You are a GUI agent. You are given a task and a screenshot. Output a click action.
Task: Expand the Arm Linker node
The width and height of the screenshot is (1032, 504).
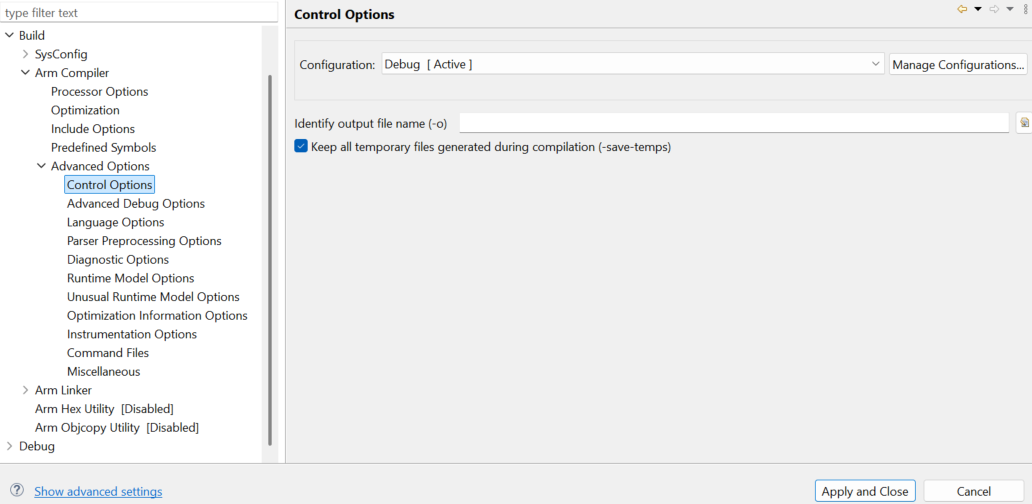click(25, 390)
